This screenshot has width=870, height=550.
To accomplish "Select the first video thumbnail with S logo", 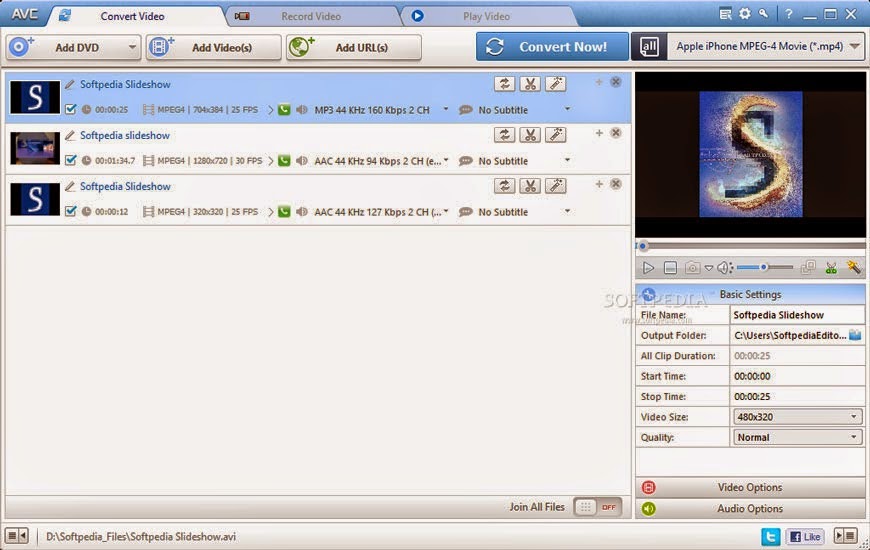I will [35, 97].
